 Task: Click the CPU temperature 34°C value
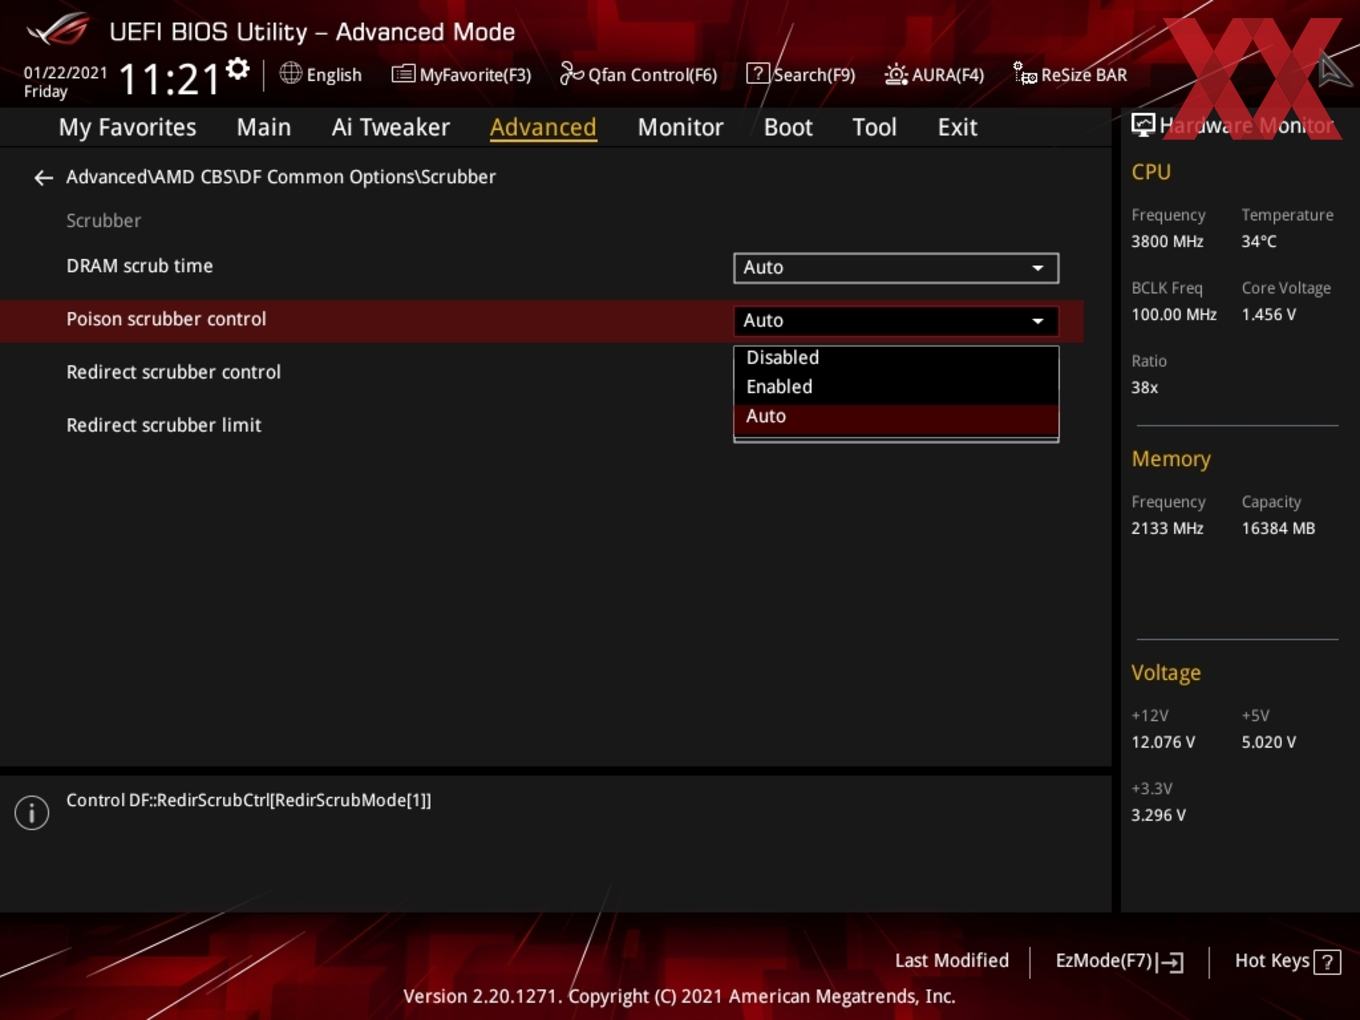pos(1259,242)
